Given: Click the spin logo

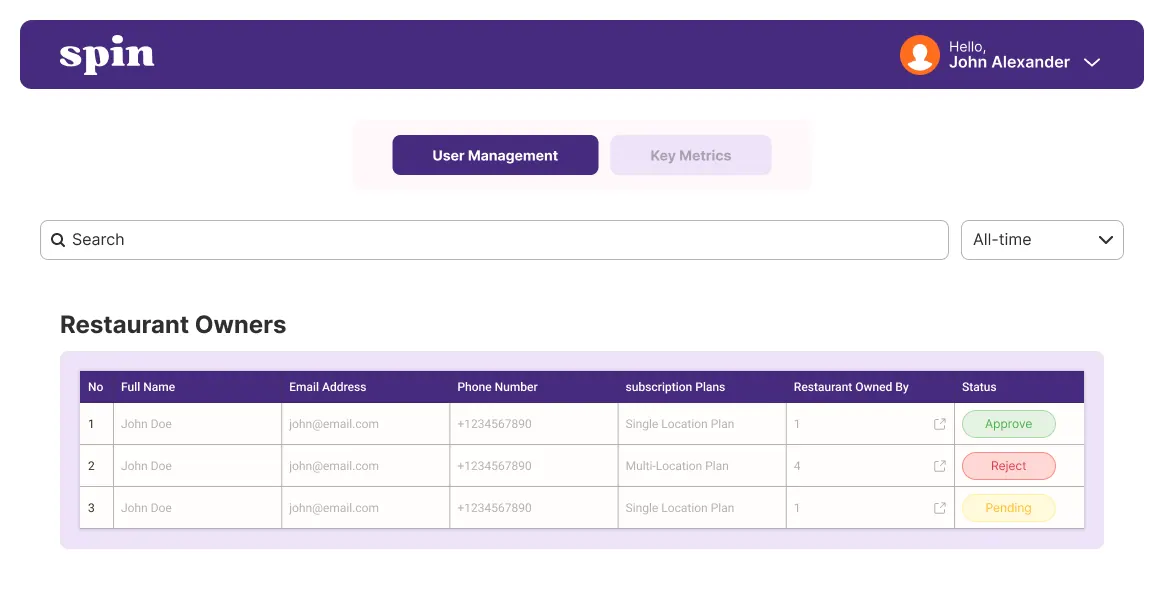Looking at the screenshot, I should pos(107,54).
